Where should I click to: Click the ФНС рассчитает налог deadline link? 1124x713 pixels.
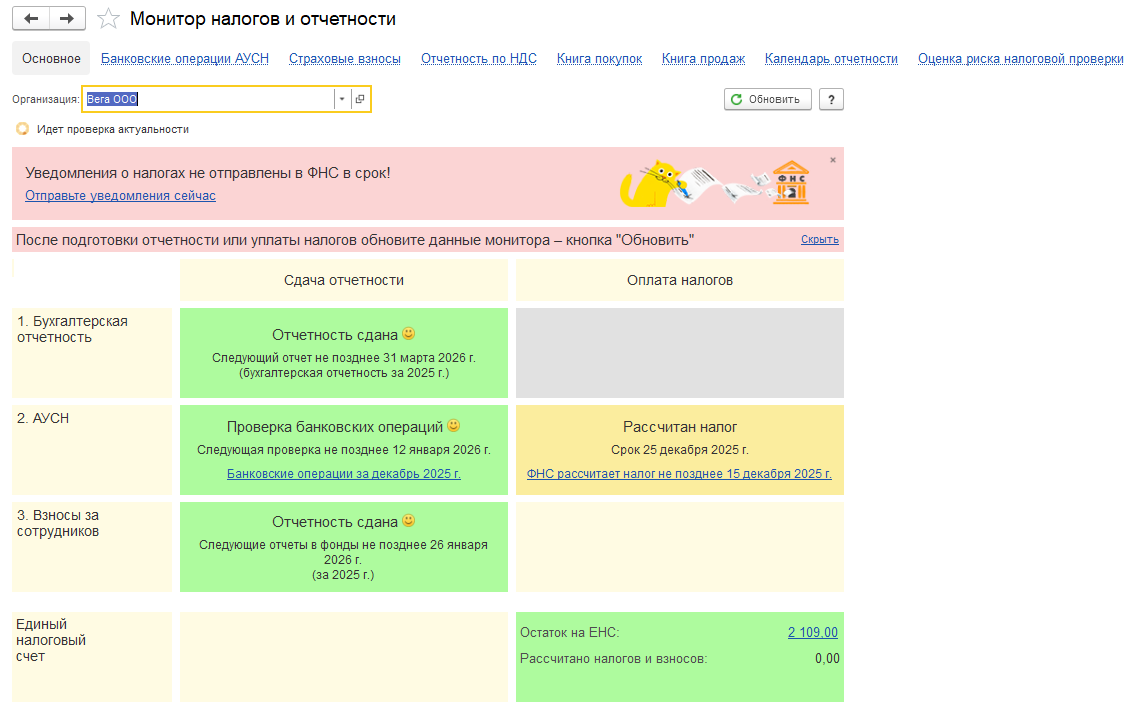pyautogui.click(x=680, y=473)
